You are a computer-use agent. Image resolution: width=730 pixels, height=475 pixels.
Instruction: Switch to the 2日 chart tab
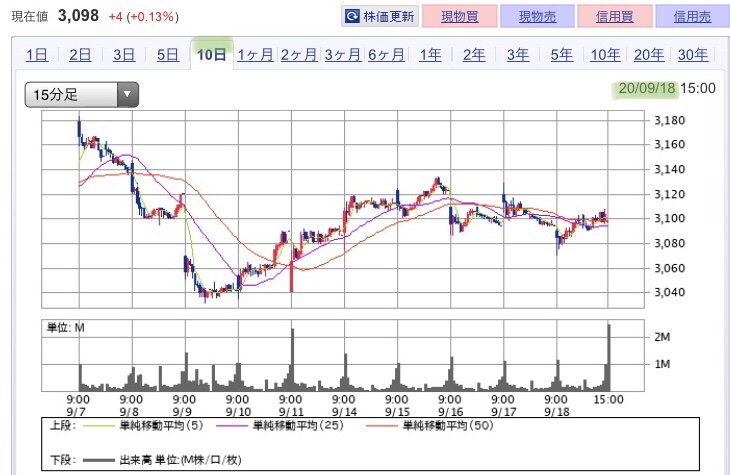click(80, 54)
